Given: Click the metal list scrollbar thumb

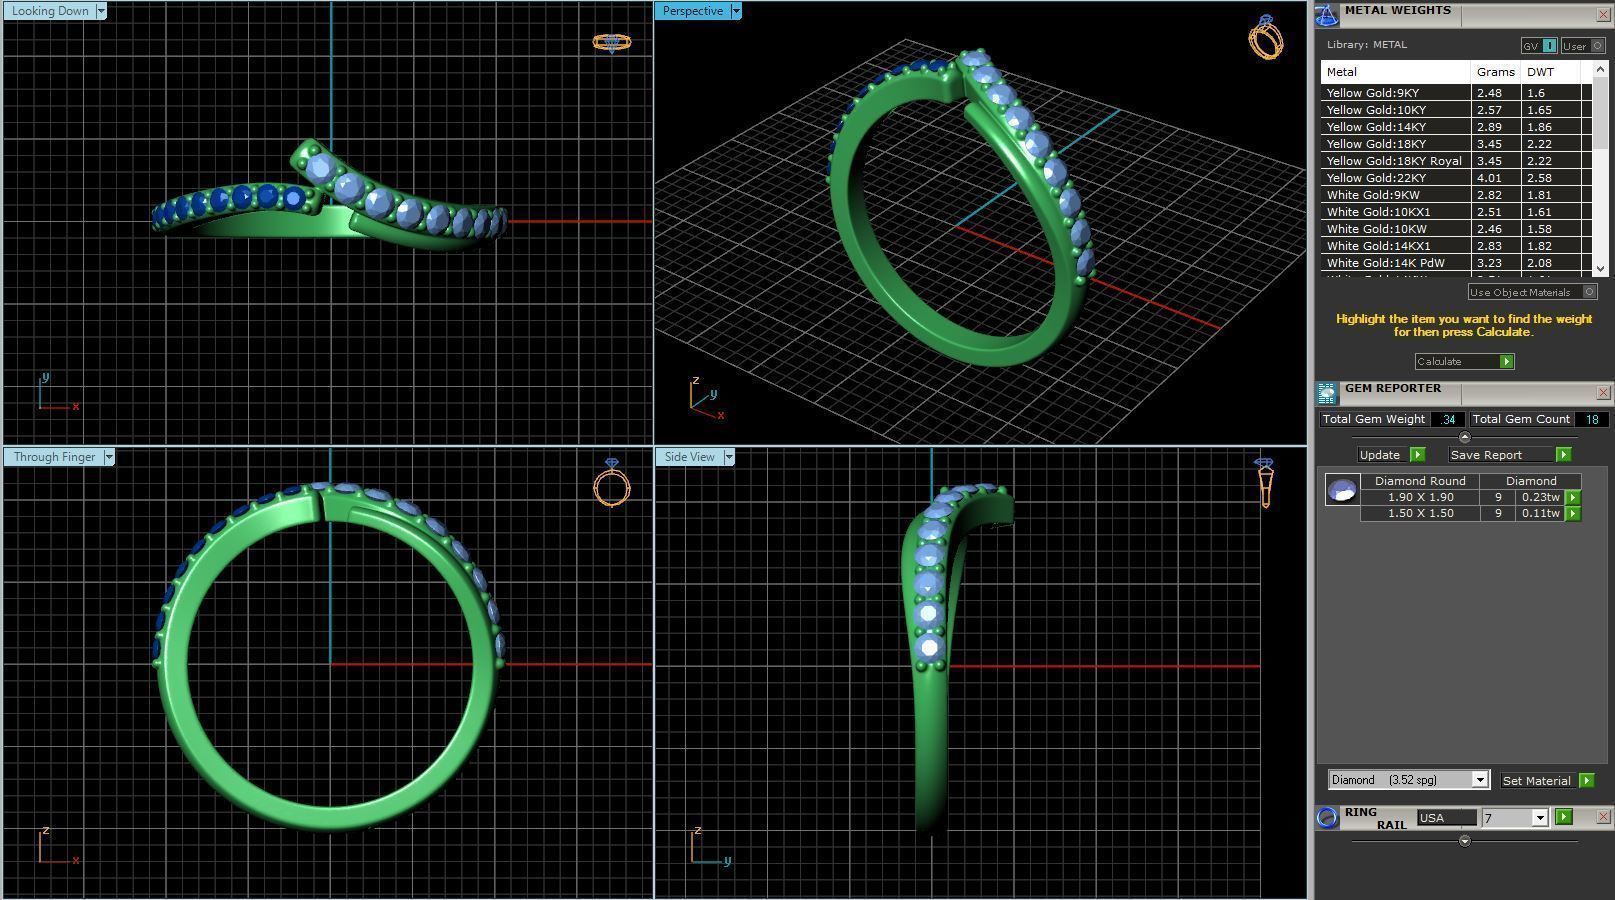Looking at the screenshot, I should [1600, 116].
